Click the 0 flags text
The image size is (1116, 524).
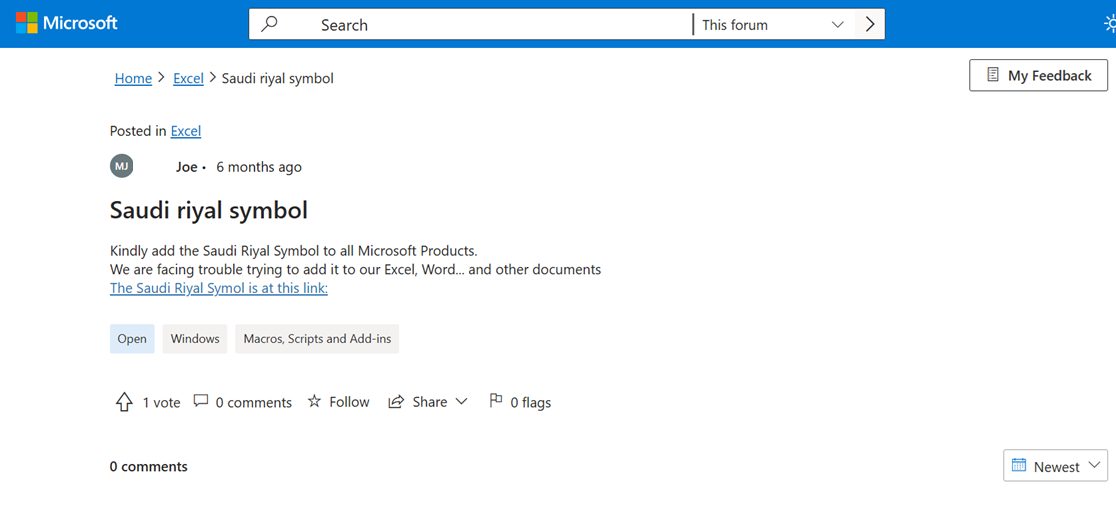531,402
